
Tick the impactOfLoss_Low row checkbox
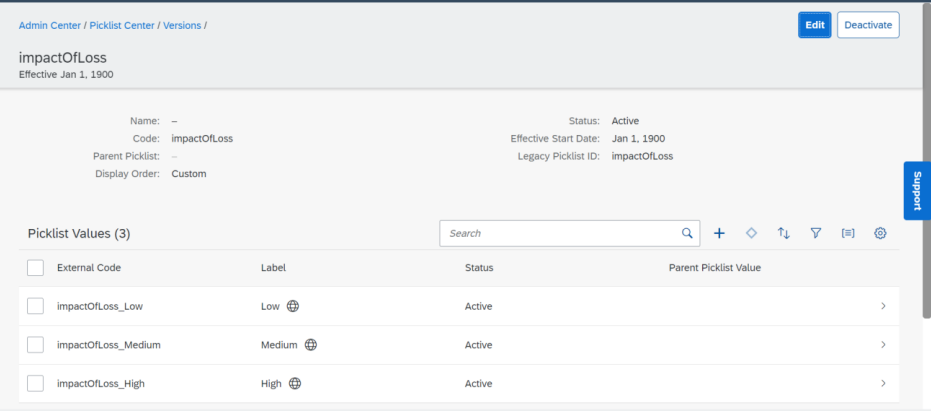pyautogui.click(x=36, y=306)
